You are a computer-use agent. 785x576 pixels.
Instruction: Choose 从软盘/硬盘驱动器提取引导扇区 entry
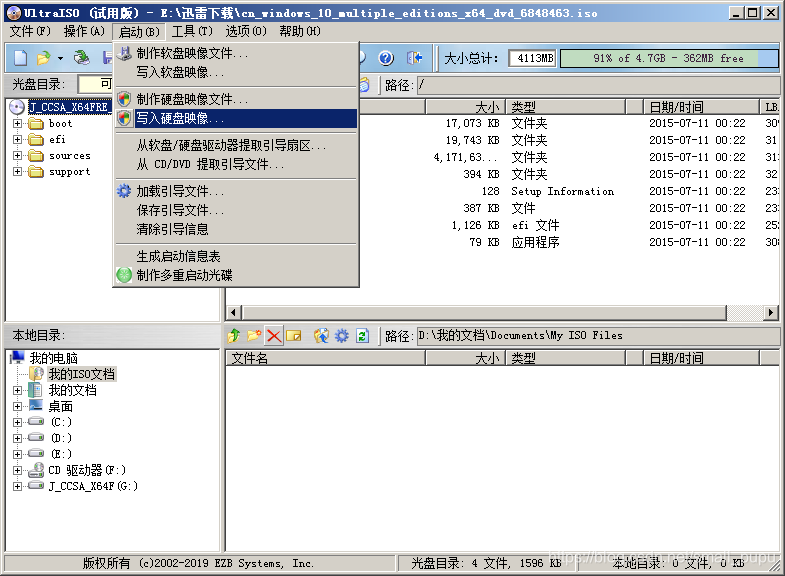point(236,145)
